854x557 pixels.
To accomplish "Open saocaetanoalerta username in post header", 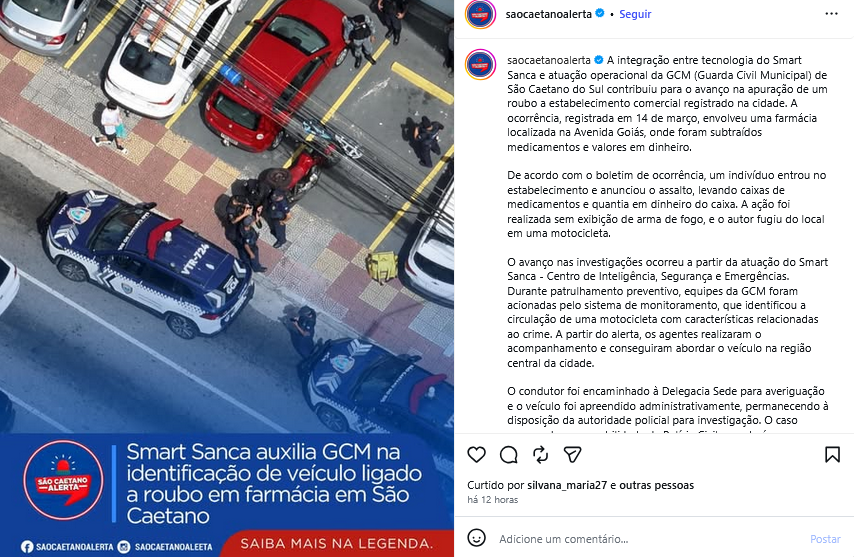I will [x=548, y=14].
